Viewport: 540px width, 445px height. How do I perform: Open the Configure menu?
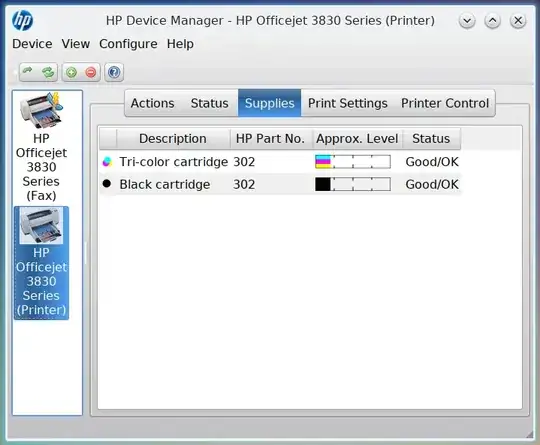(128, 44)
